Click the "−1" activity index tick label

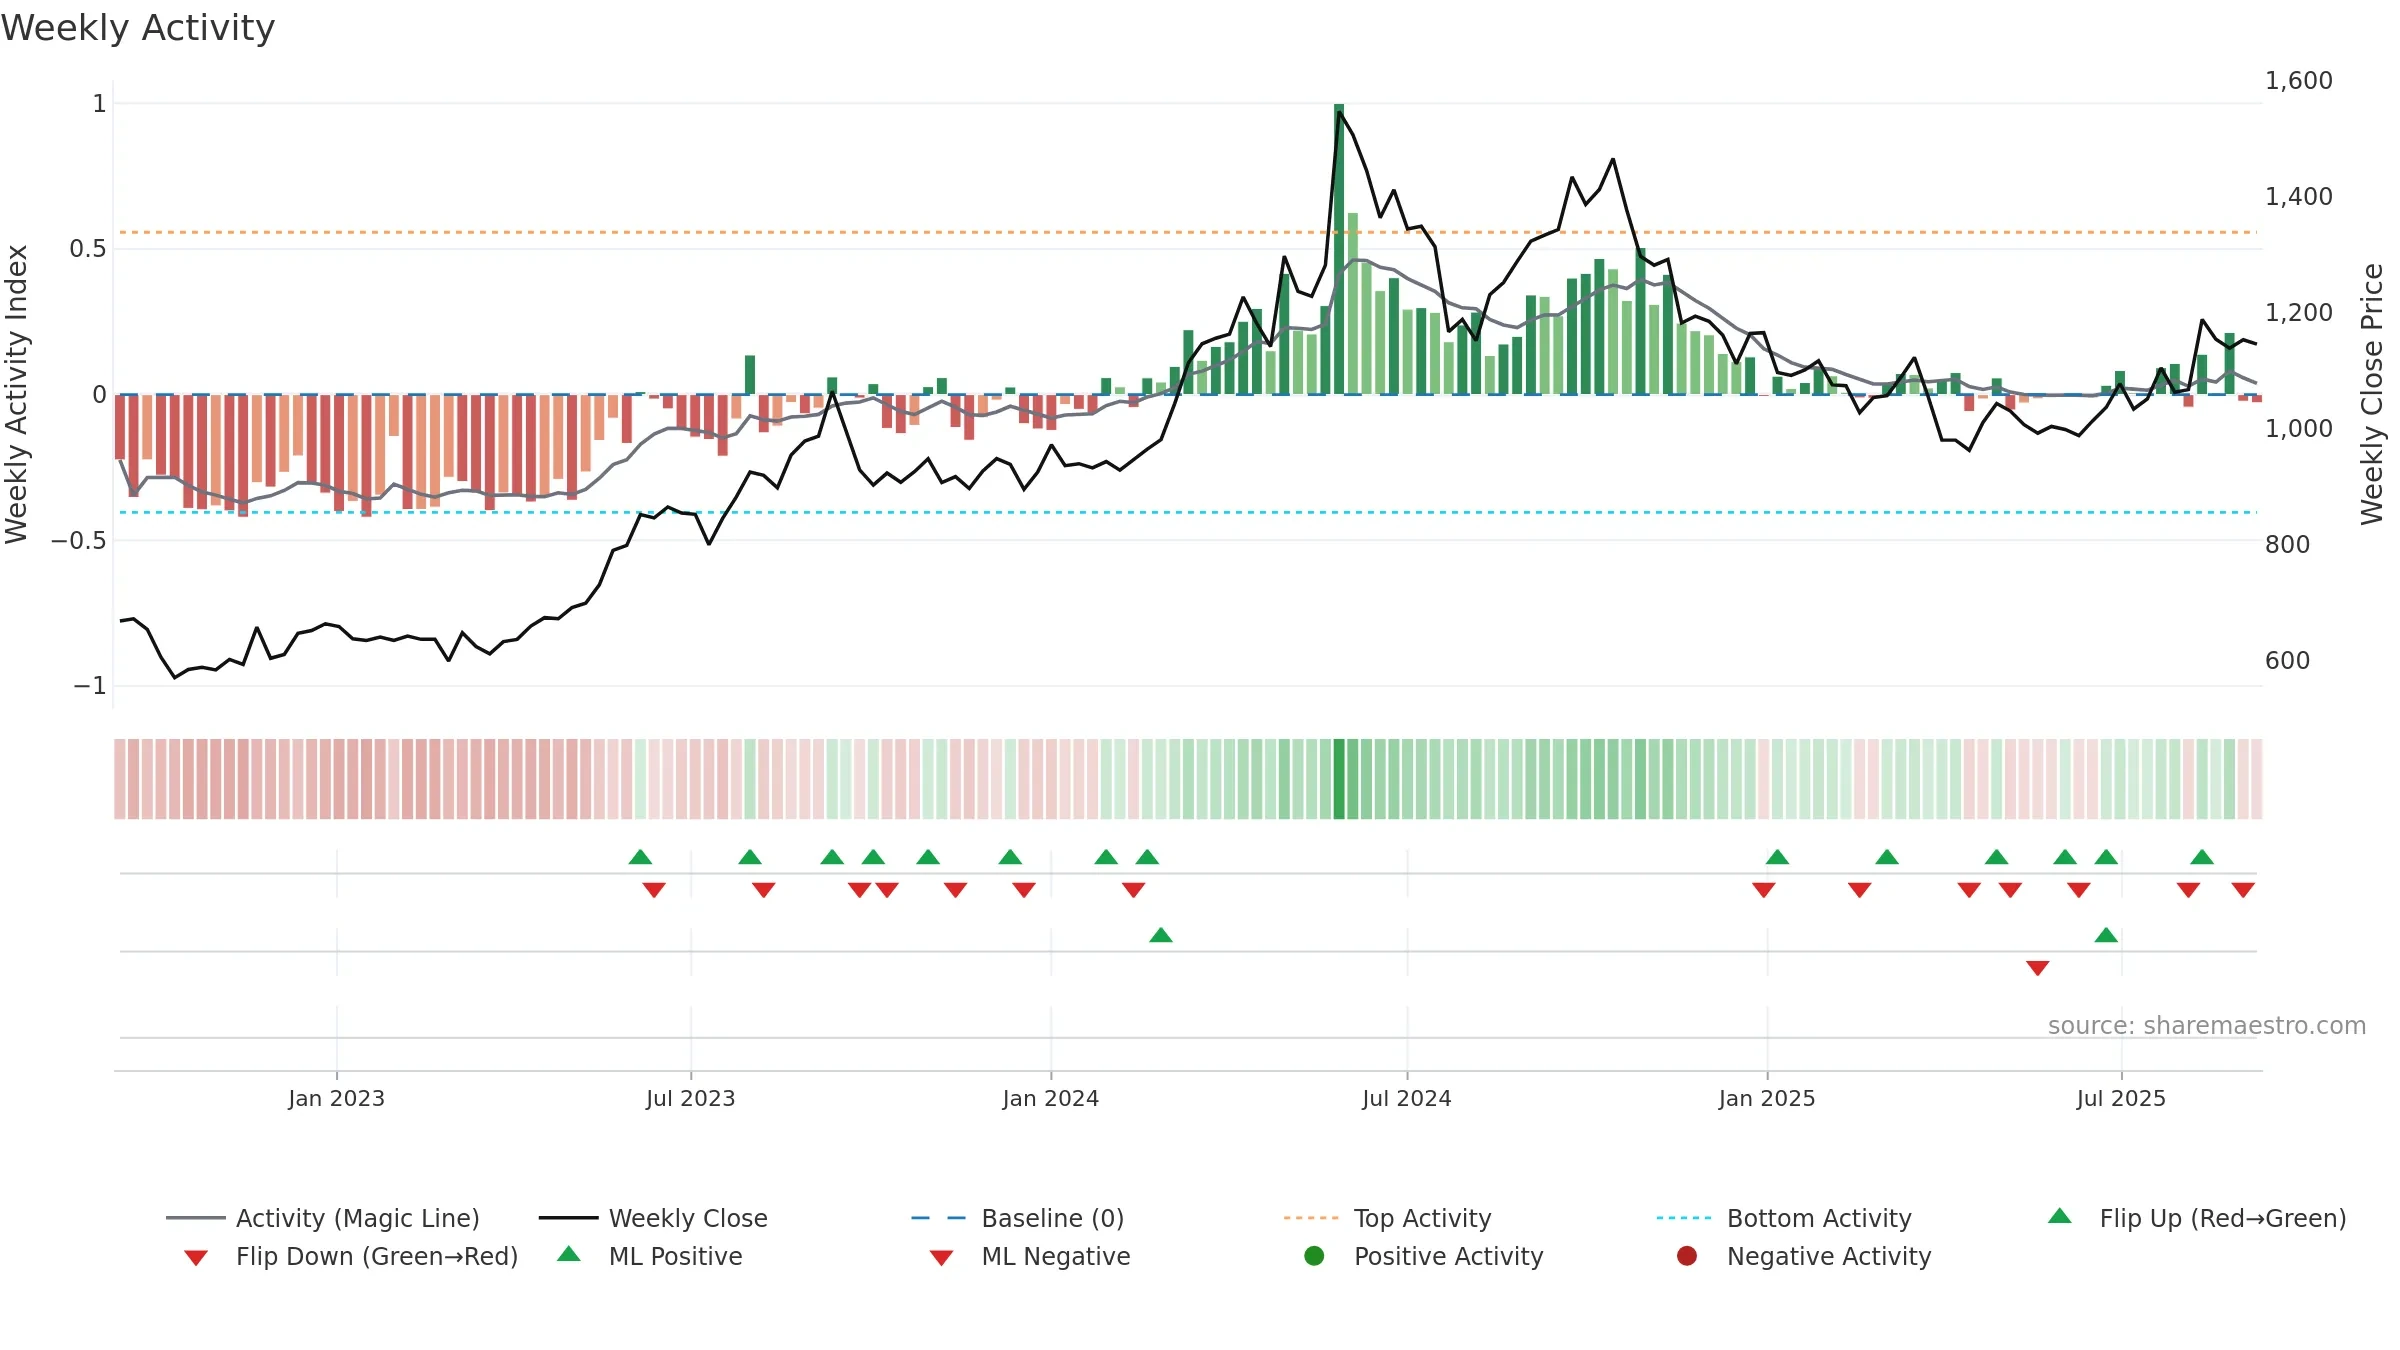(90, 686)
